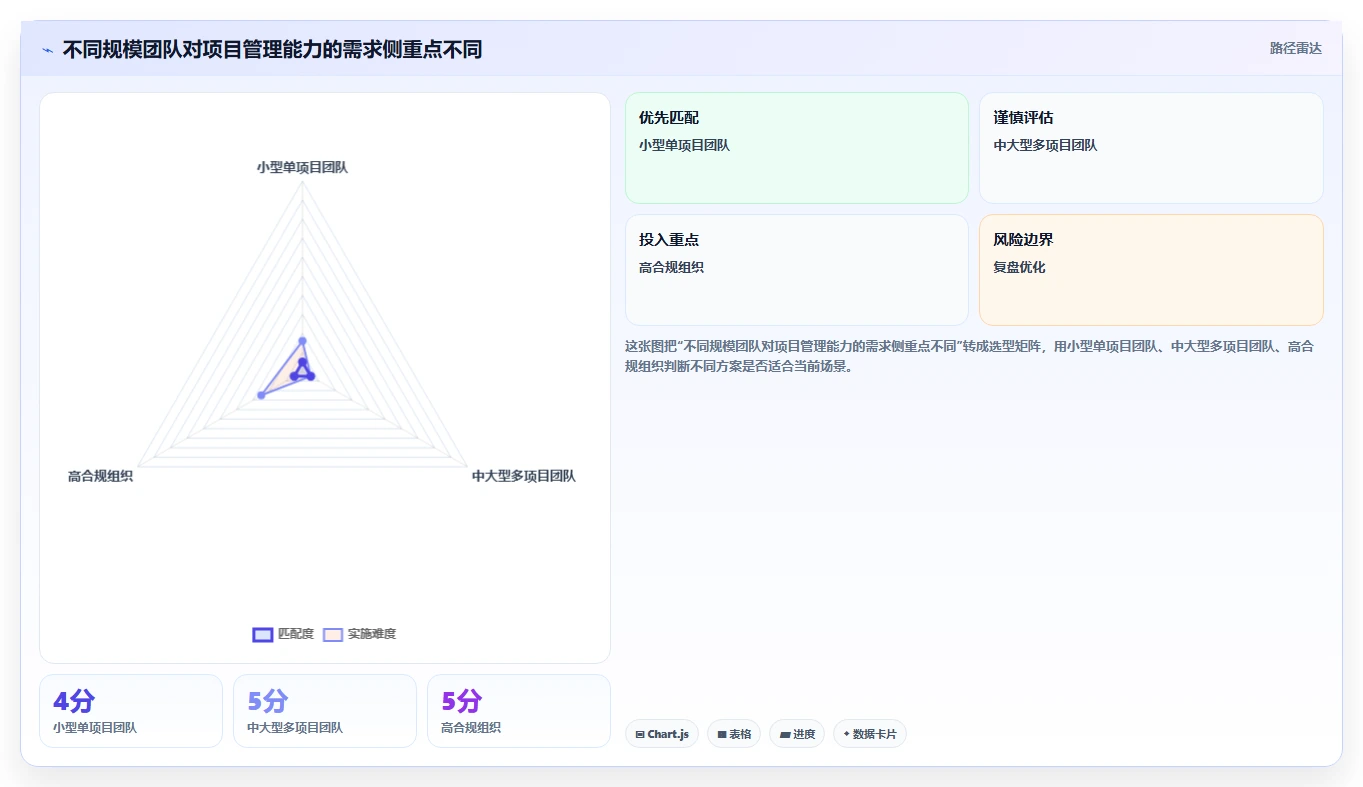This screenshot has width=1363, height=787.
Task: Click the page title 不同规模团队对项目管理能力的需求侧重点不同
Action: [272, 49]
